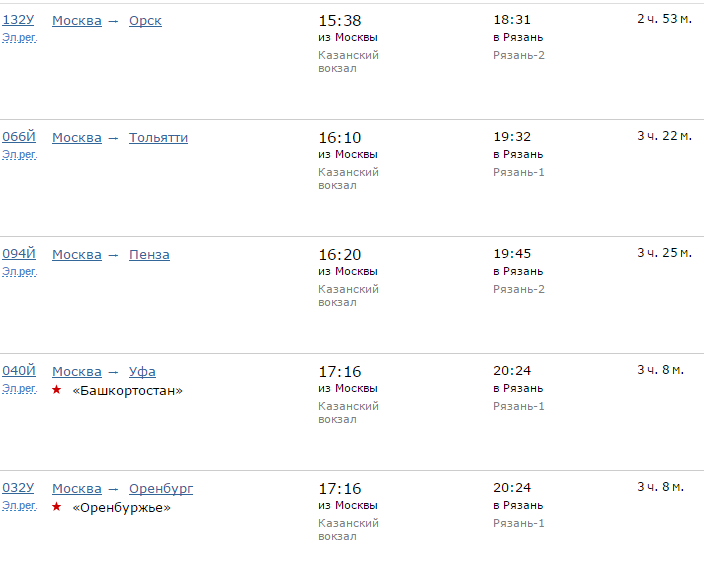Open train 132У details

point(18,20)
